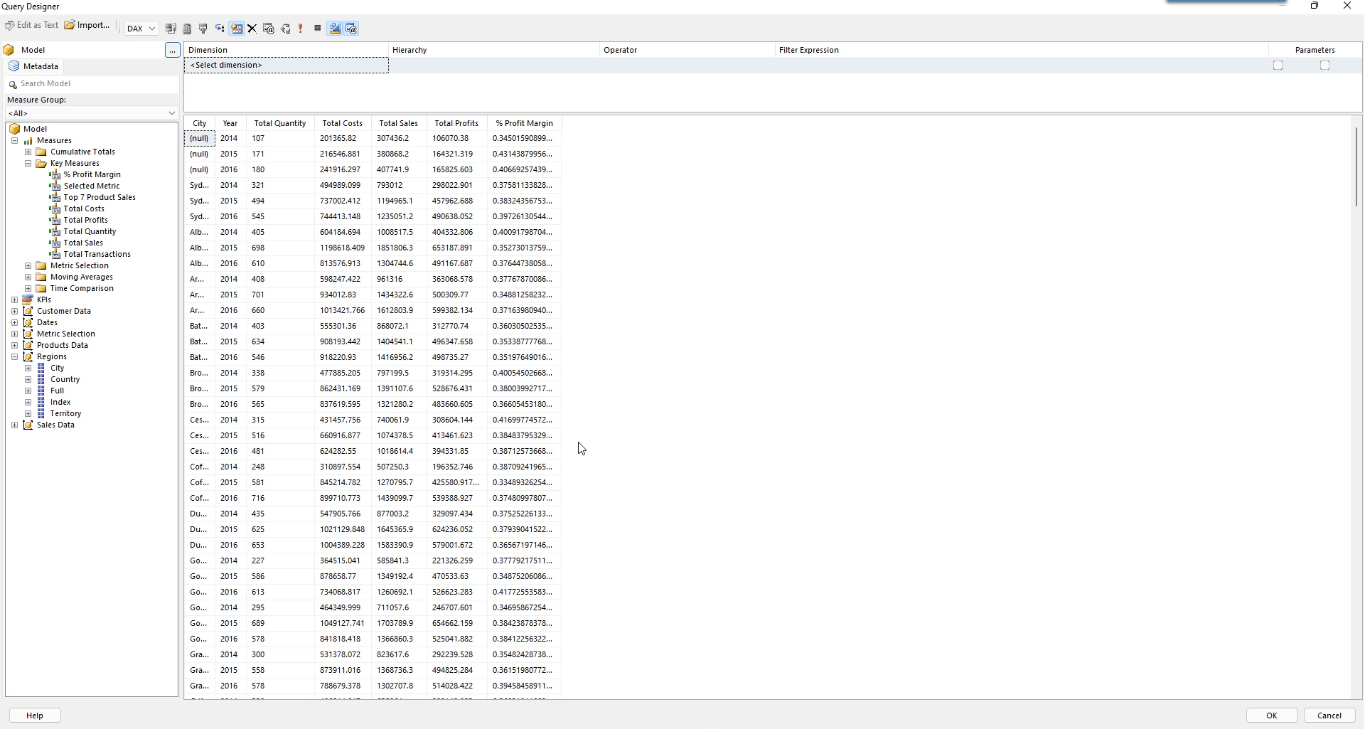The image size is (1364, 729).
Task: Open the Query Parameters toolbar icon
Action: (x=268, y=28)
